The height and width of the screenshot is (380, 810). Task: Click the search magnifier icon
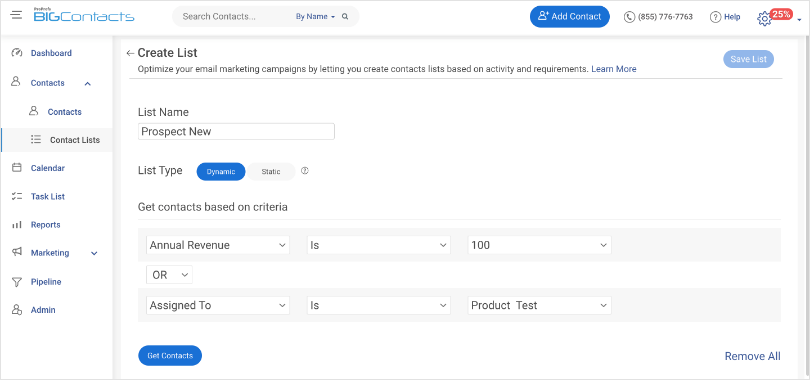[345, 17]
